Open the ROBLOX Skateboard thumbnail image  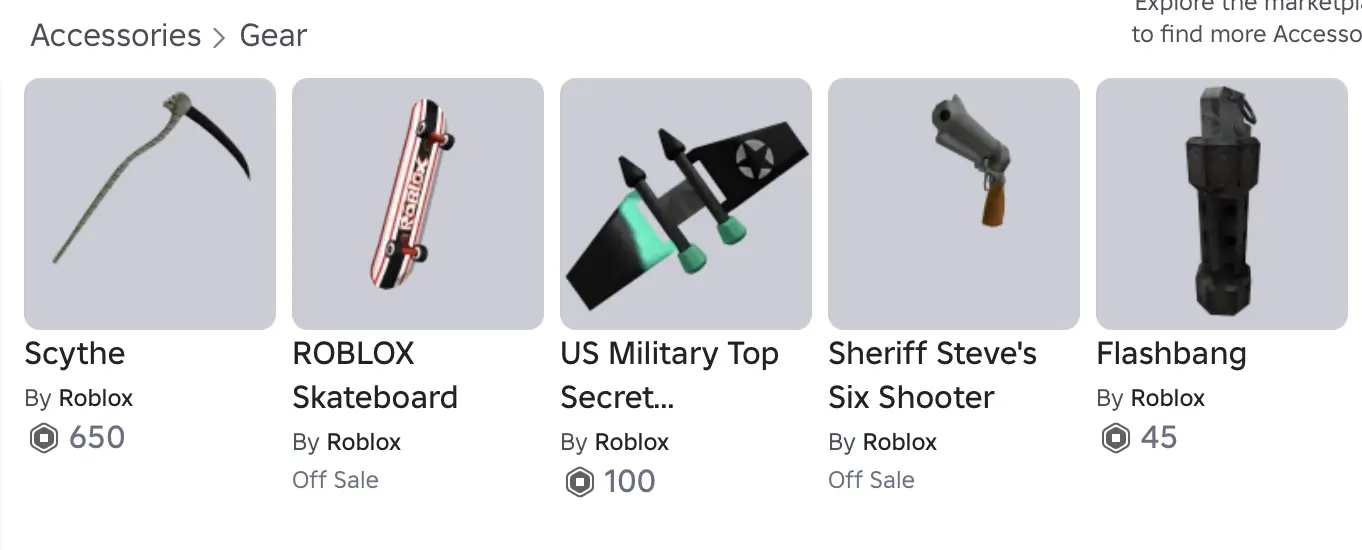[418, 204]
